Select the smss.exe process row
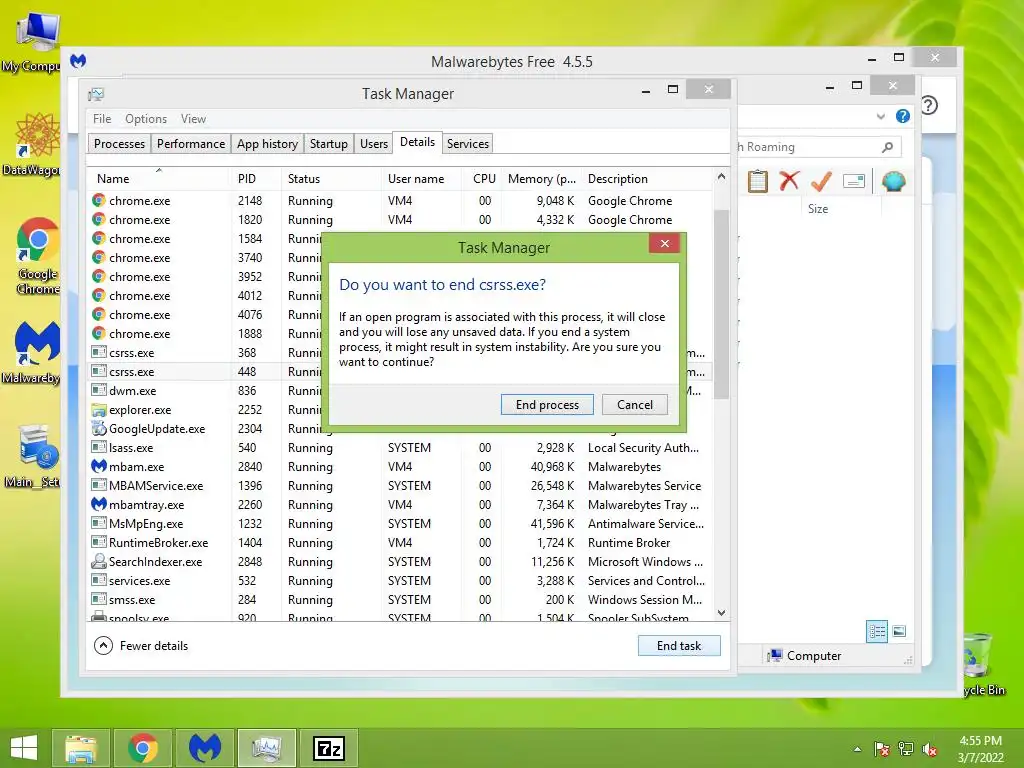Image resolution: width=1024 pixels, height=768 pixels. pyautogui.click(x=400, y=600)
